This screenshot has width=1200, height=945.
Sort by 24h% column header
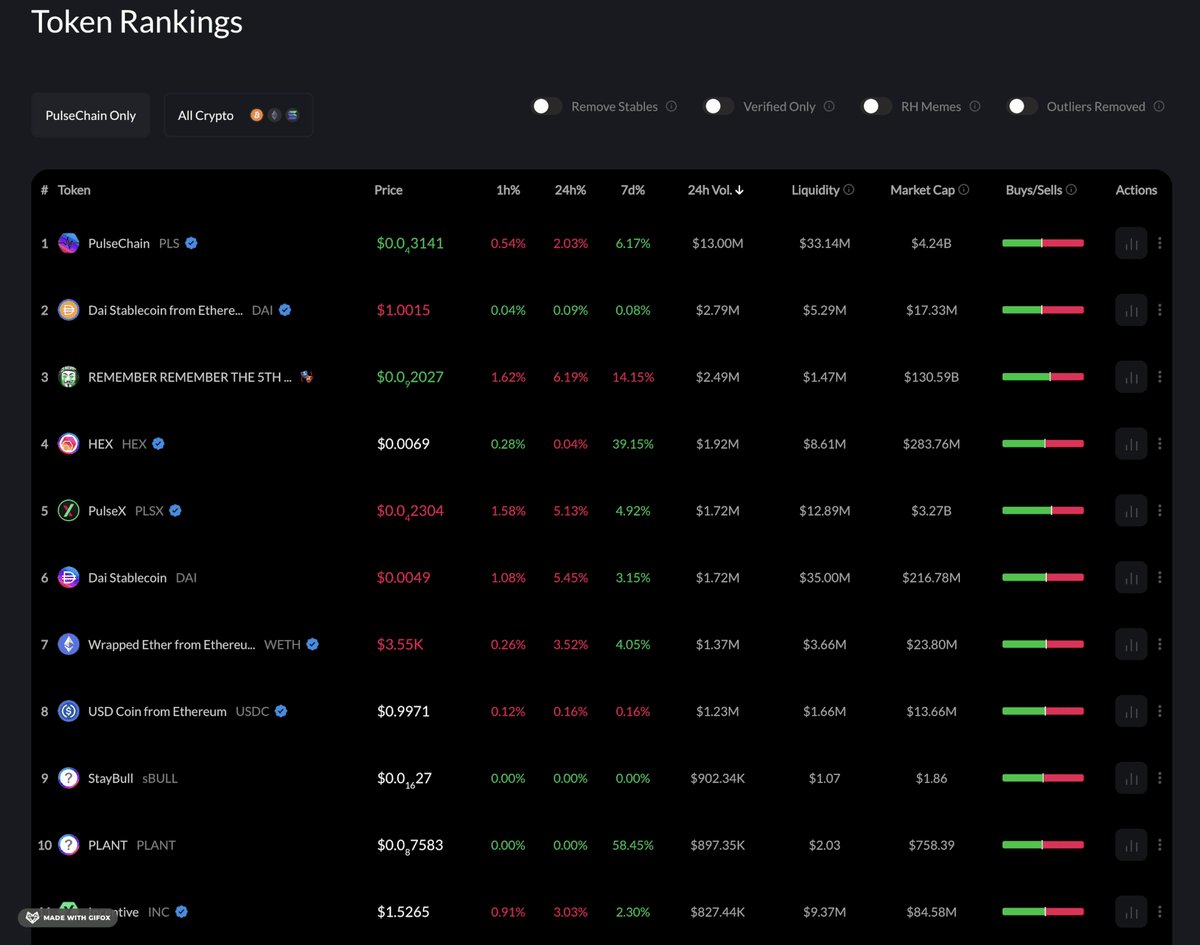(570, 190)
